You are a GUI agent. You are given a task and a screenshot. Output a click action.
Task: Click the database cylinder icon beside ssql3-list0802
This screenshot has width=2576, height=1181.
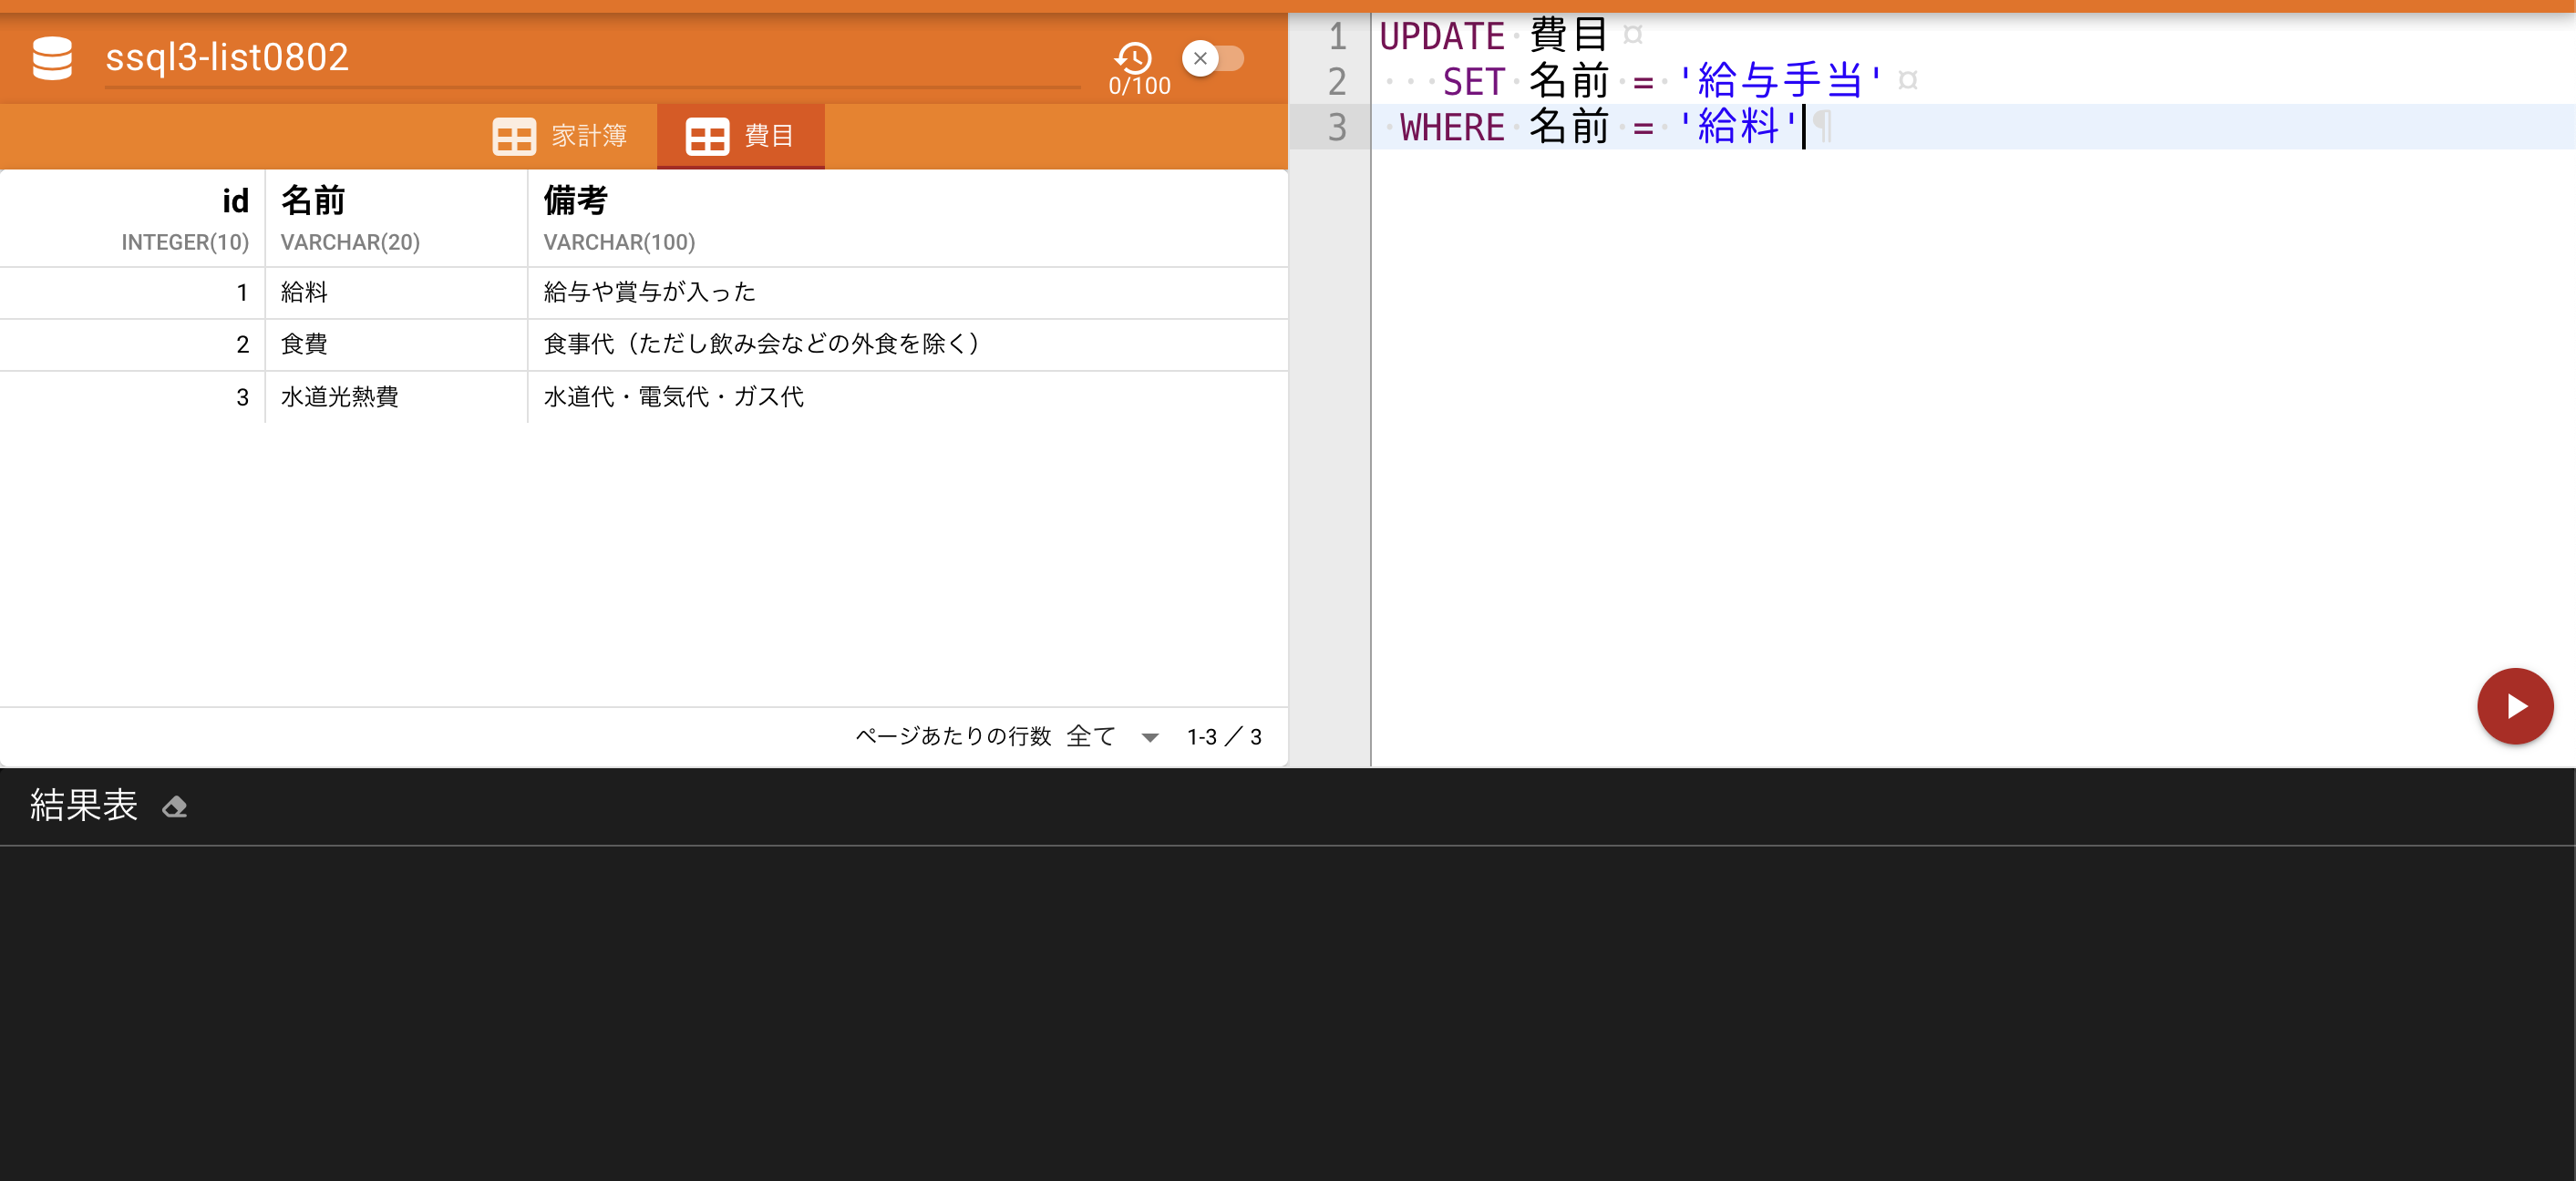pos(52,58)
